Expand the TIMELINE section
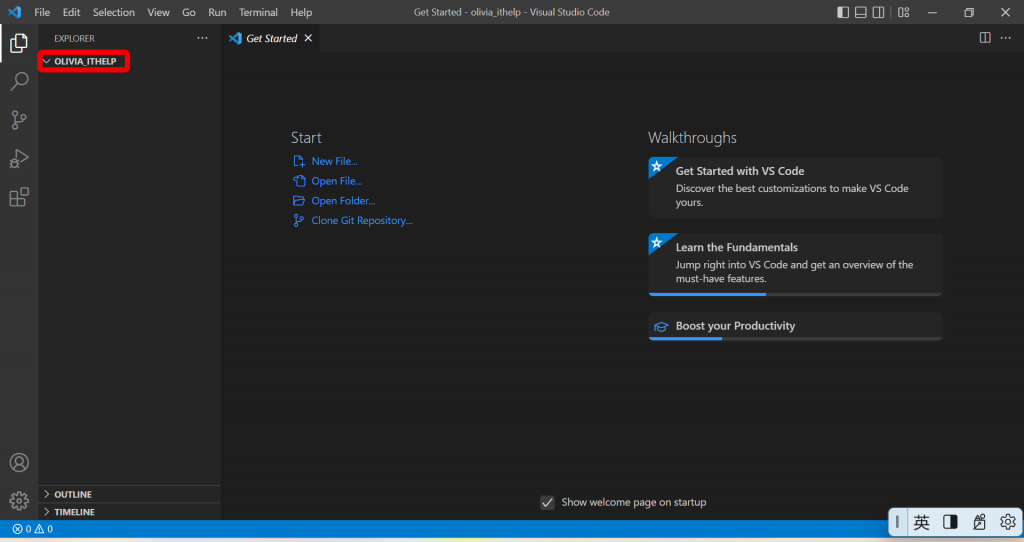The image size is (1024, 542). (129, 512)
